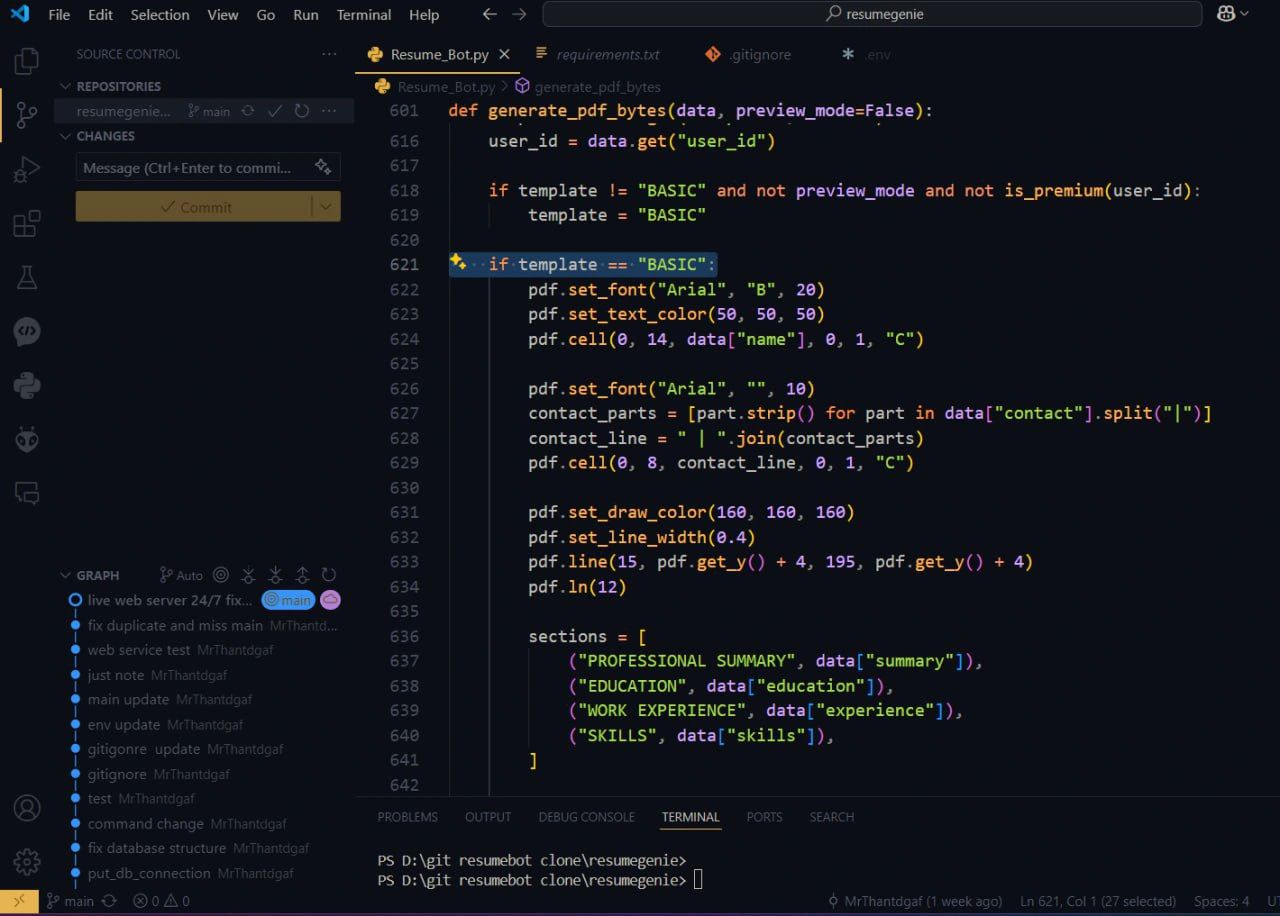Screen dimensions: 1280x916
Task: Open more actions for resumegenie repository
Action: [x=330, y=111]
